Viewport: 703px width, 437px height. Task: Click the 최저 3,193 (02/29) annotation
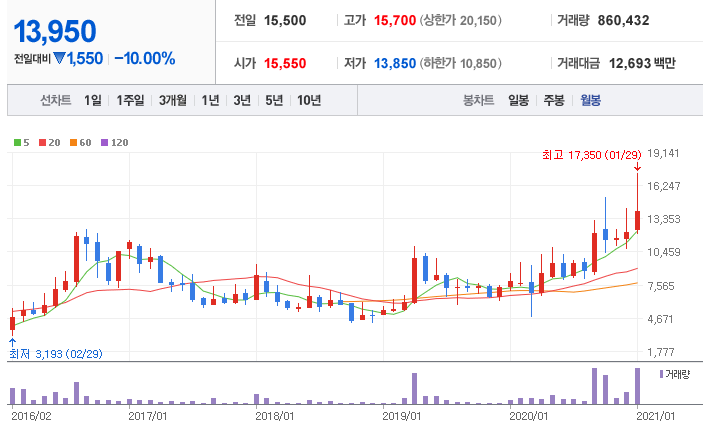[x=56, y=354]
